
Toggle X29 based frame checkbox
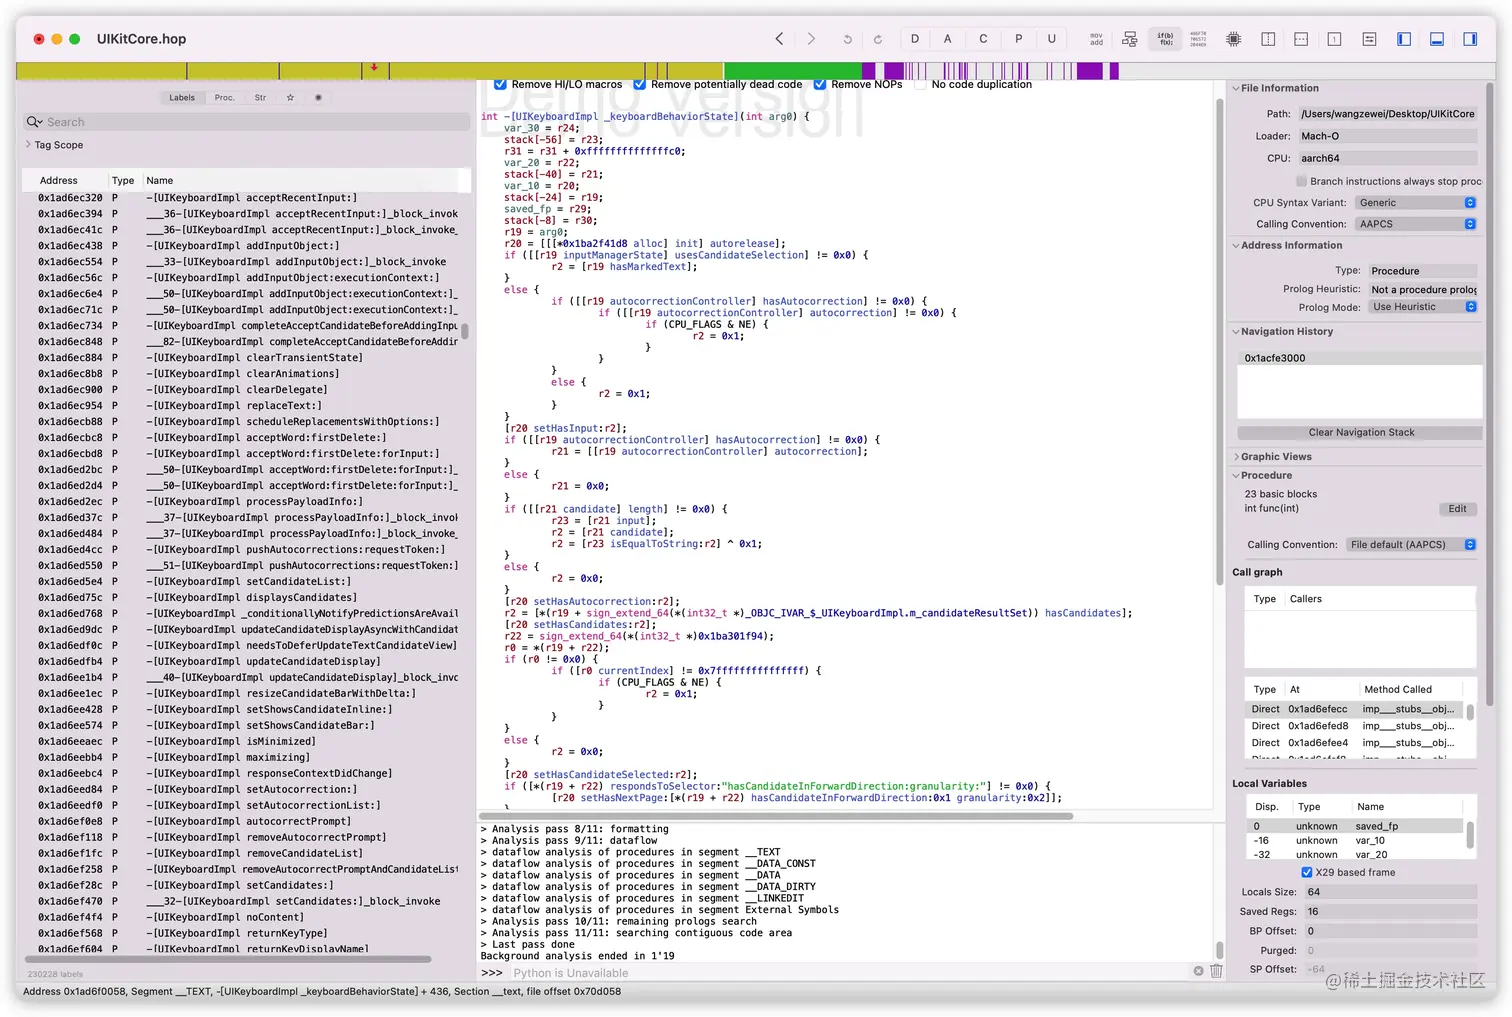(x=1306, y=872)
